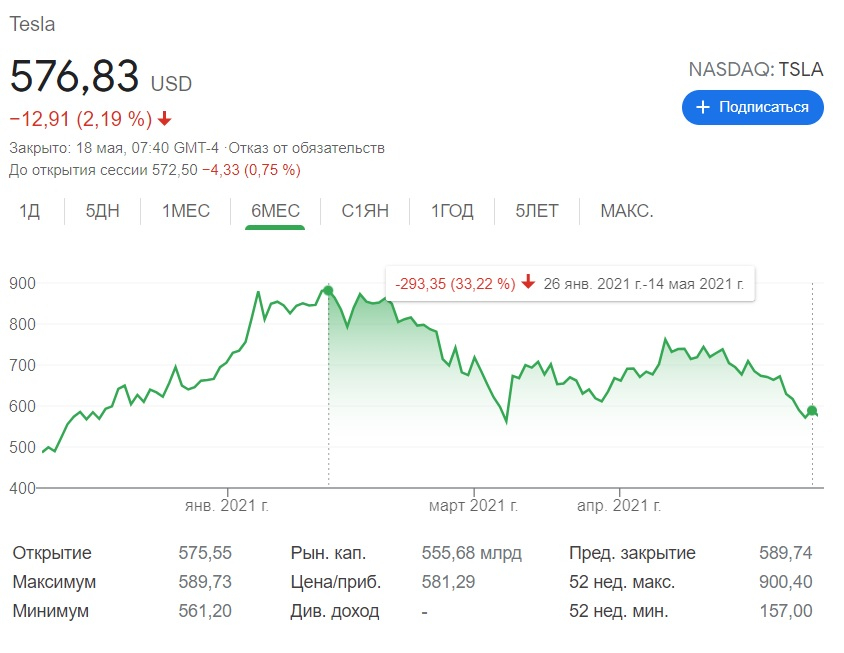Click the Минимум value 561,20
Image resolution: width=844 pixels, height=653 pixels.
(x=205, y=611)
